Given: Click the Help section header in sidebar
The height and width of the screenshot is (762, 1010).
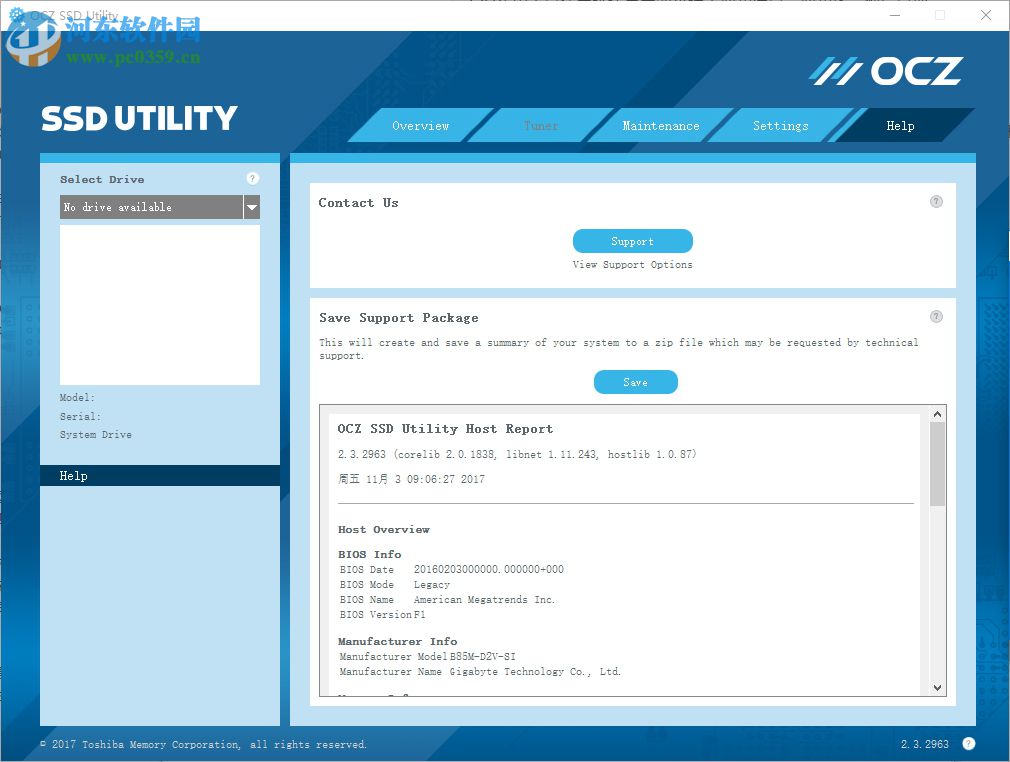Looking at the screenshot, I should [73, 475].
